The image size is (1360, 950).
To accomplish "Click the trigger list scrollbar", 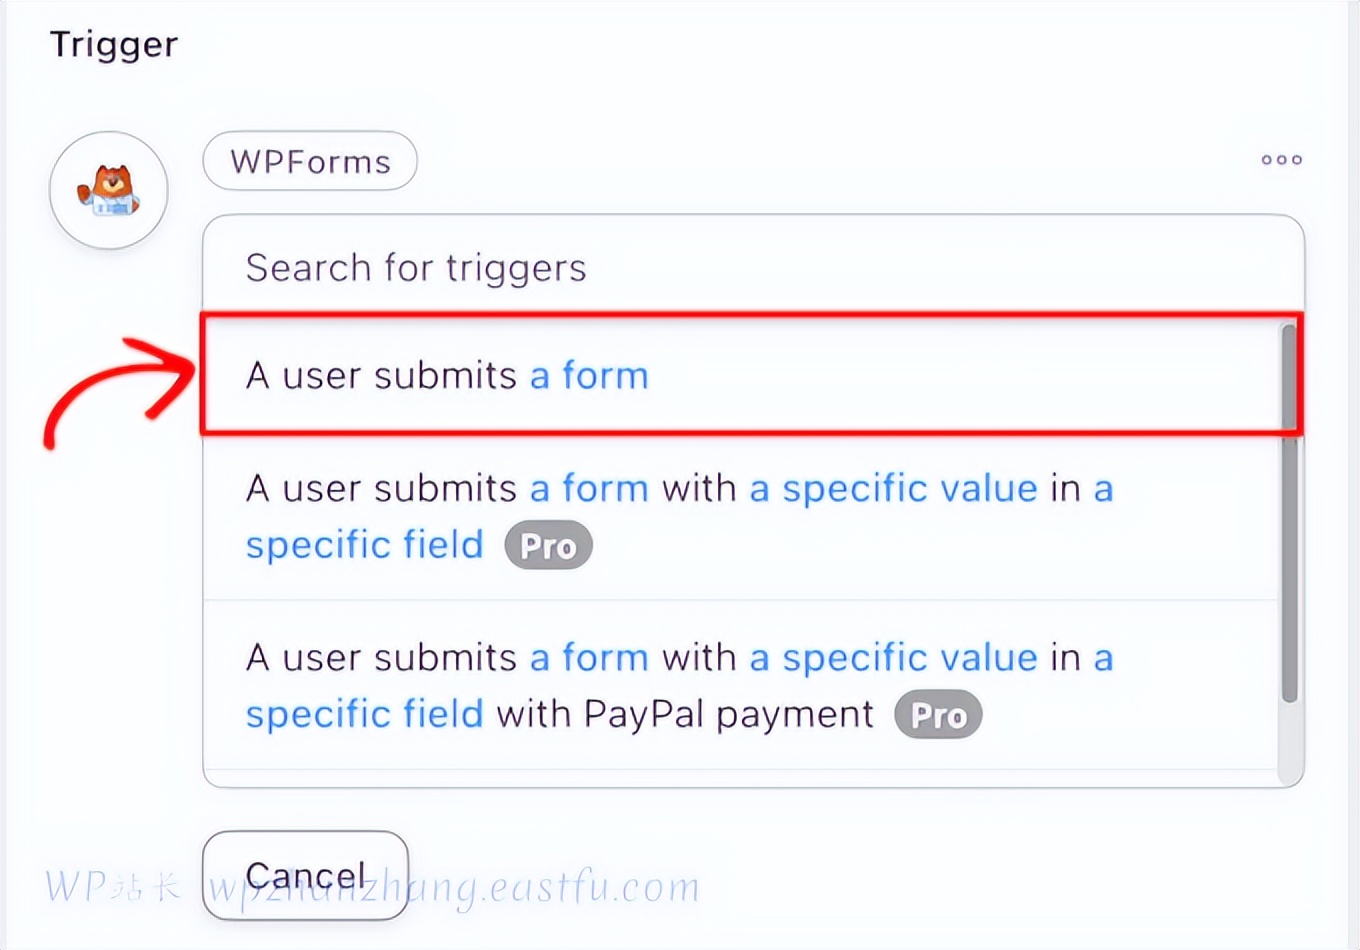I will [1290, 512].
